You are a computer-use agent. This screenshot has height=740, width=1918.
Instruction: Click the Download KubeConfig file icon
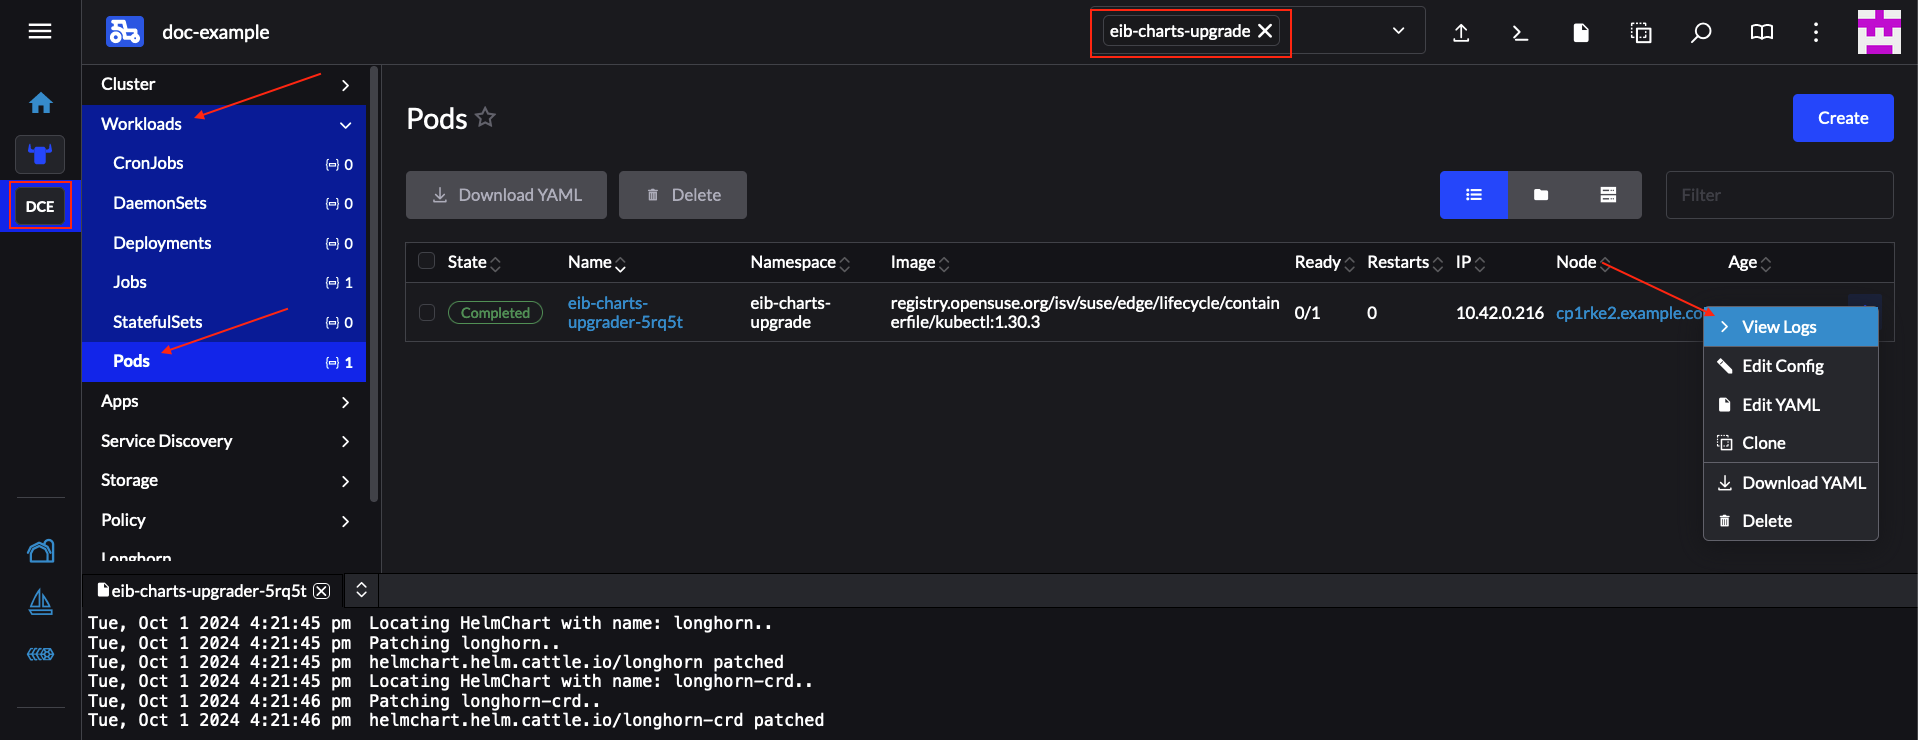1581,33
